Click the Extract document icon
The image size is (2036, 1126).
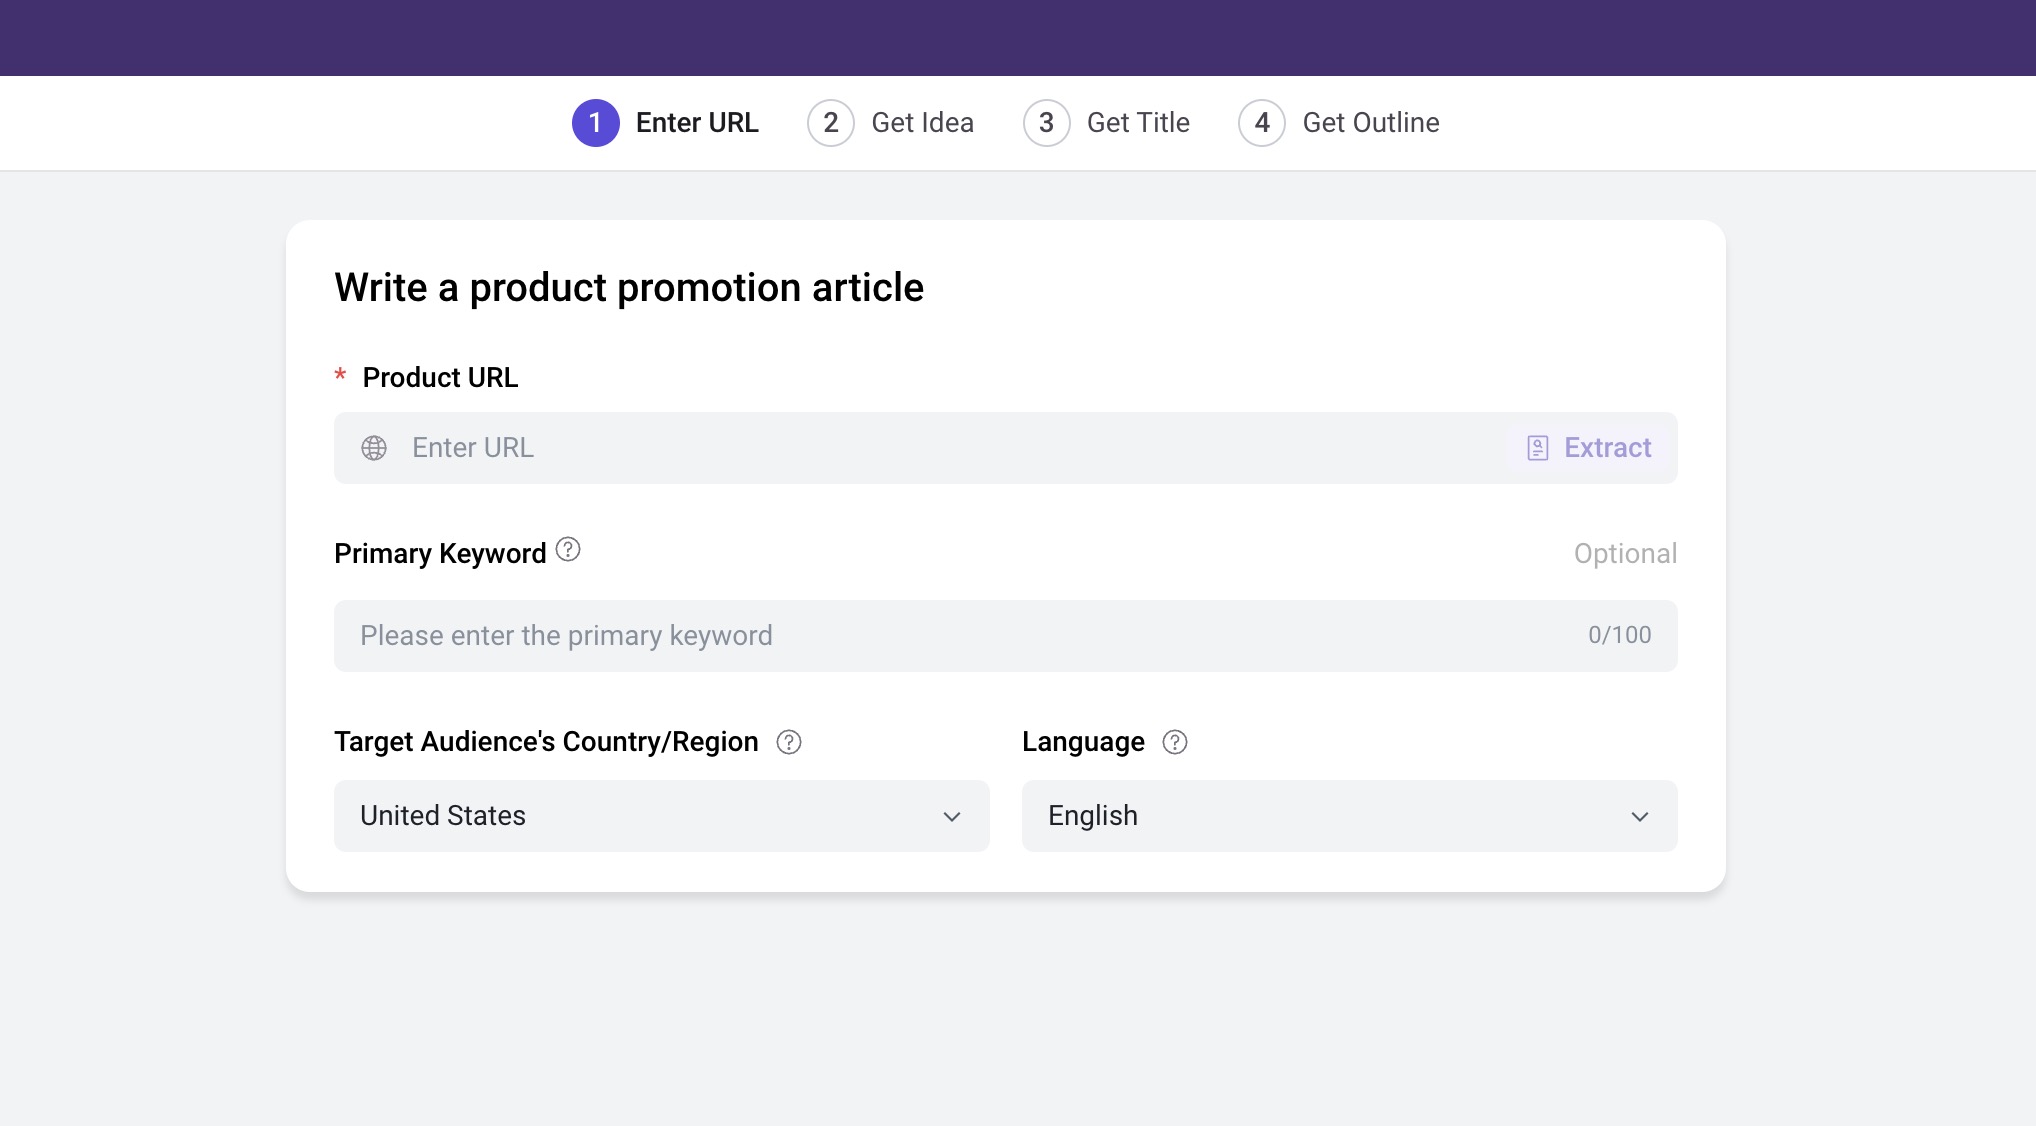click(1538, 448)
